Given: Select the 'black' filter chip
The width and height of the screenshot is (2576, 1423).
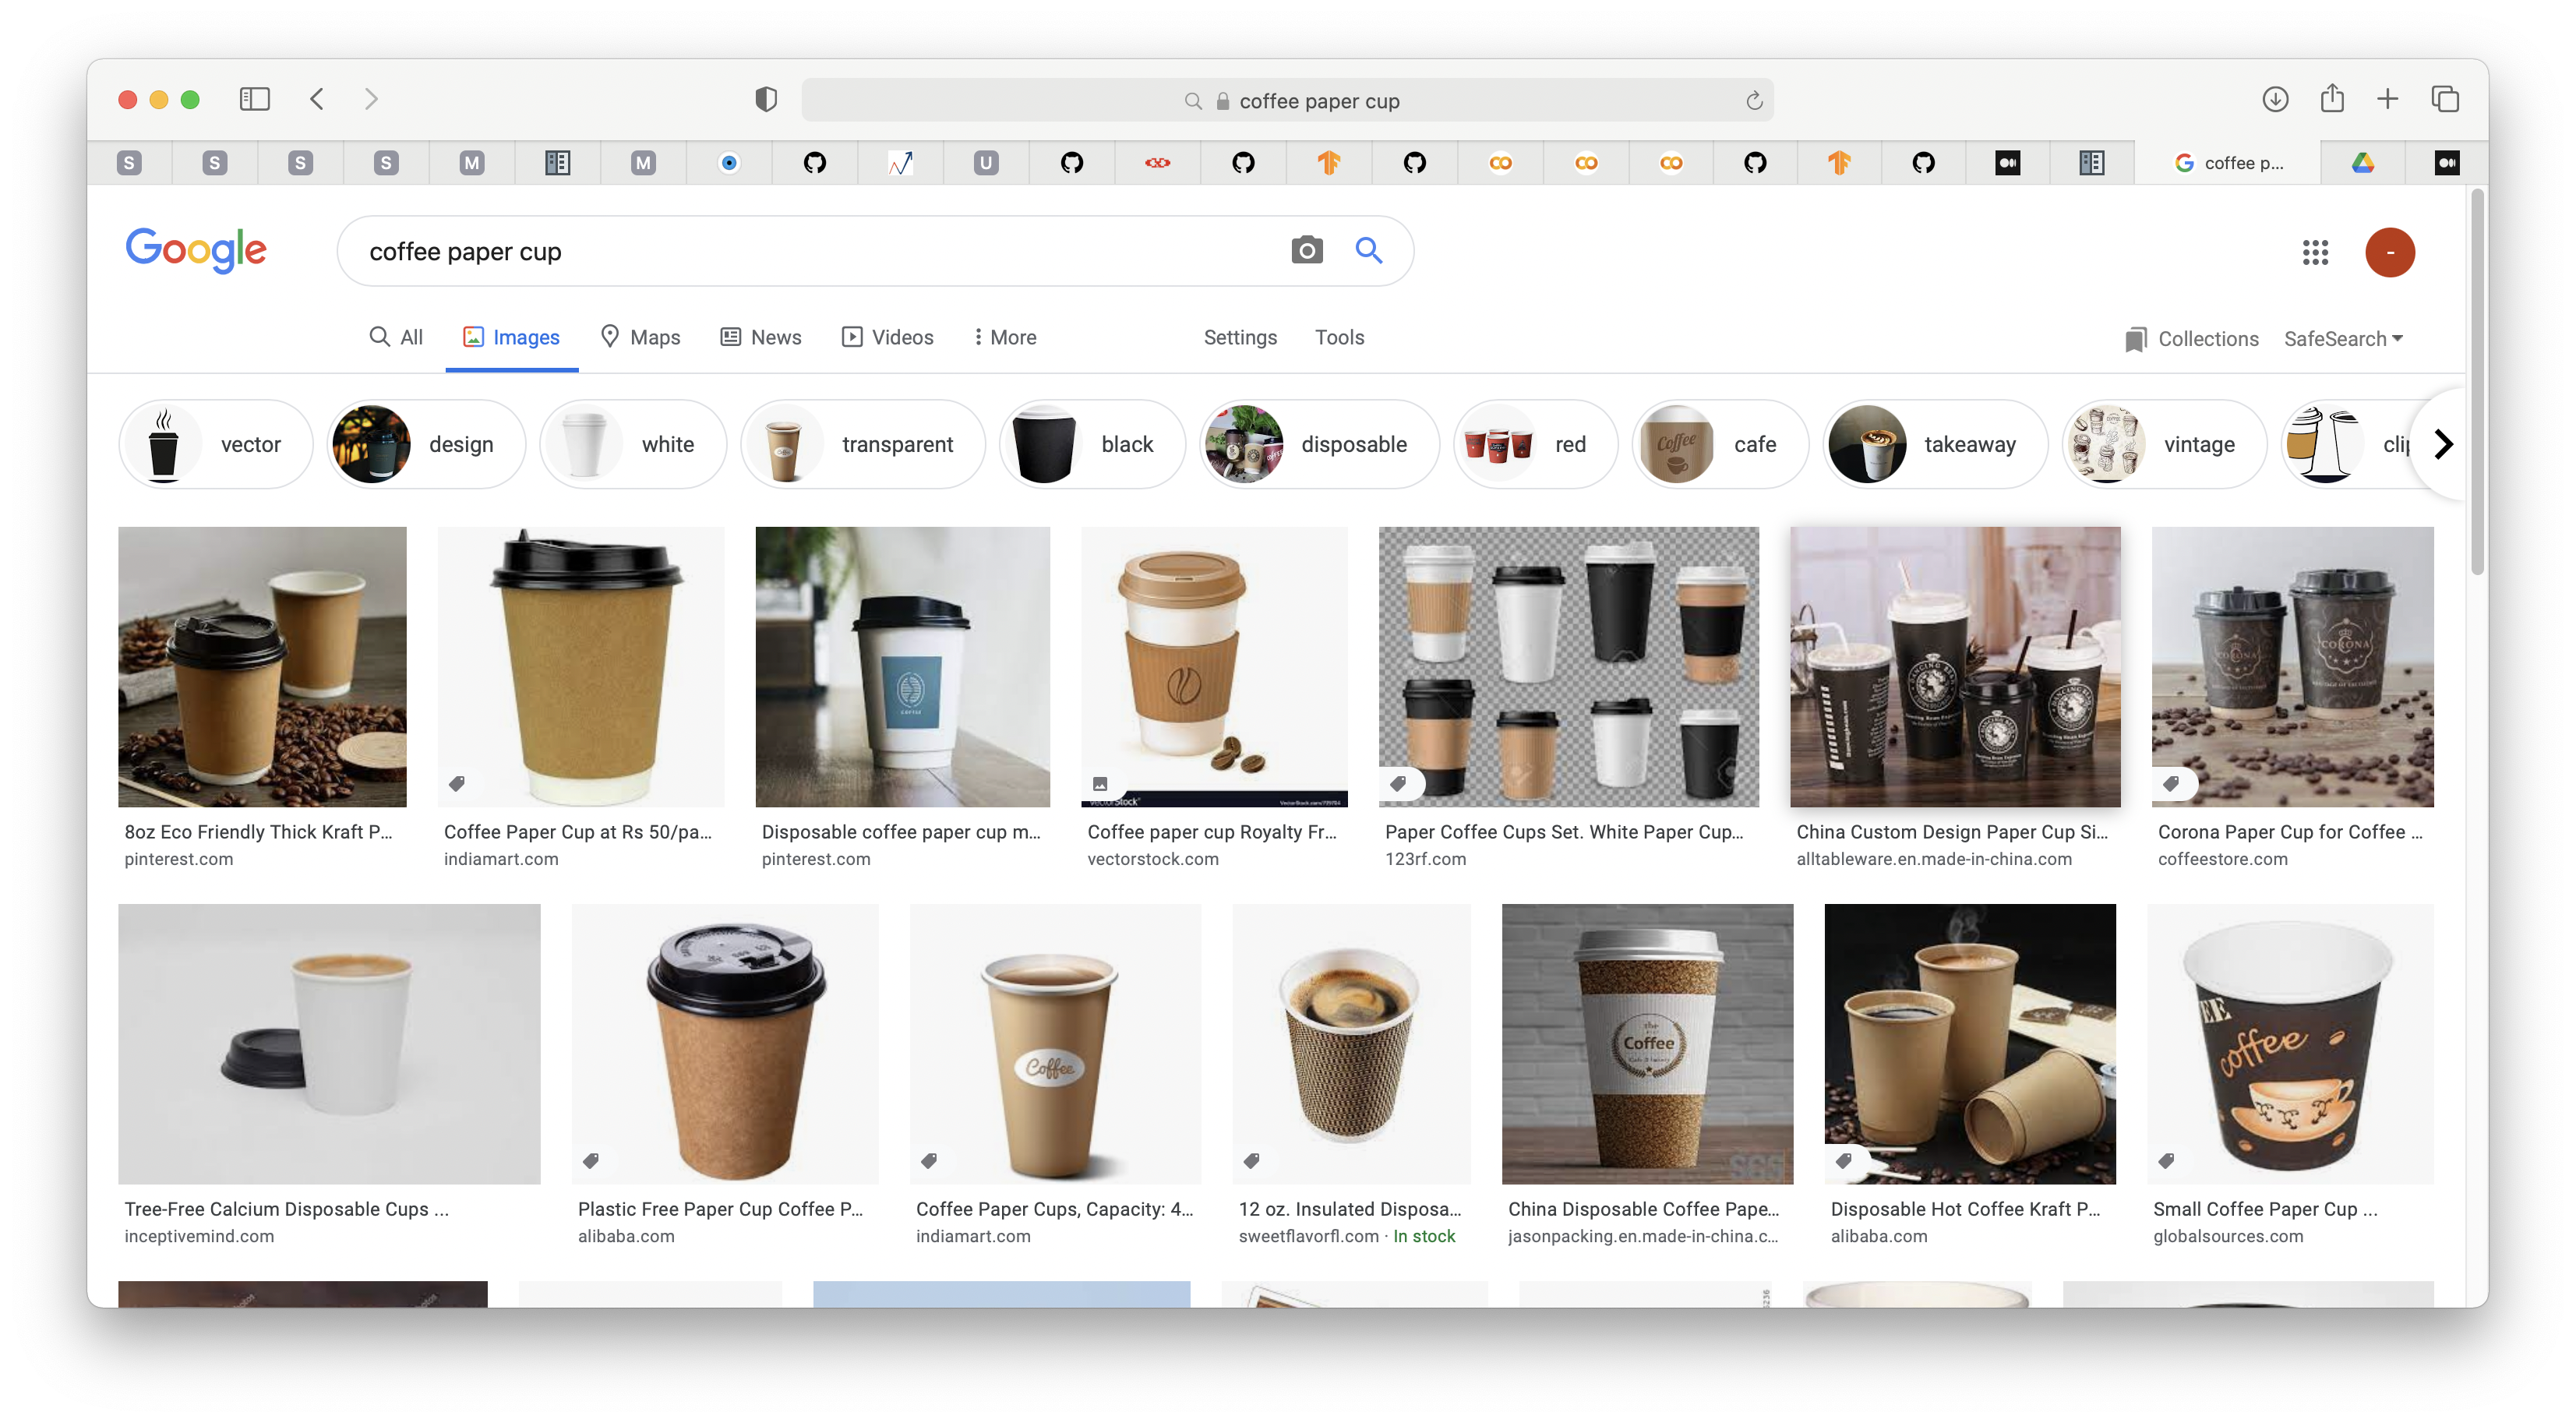Looking at the screenshot, I should coord(1092,444).
